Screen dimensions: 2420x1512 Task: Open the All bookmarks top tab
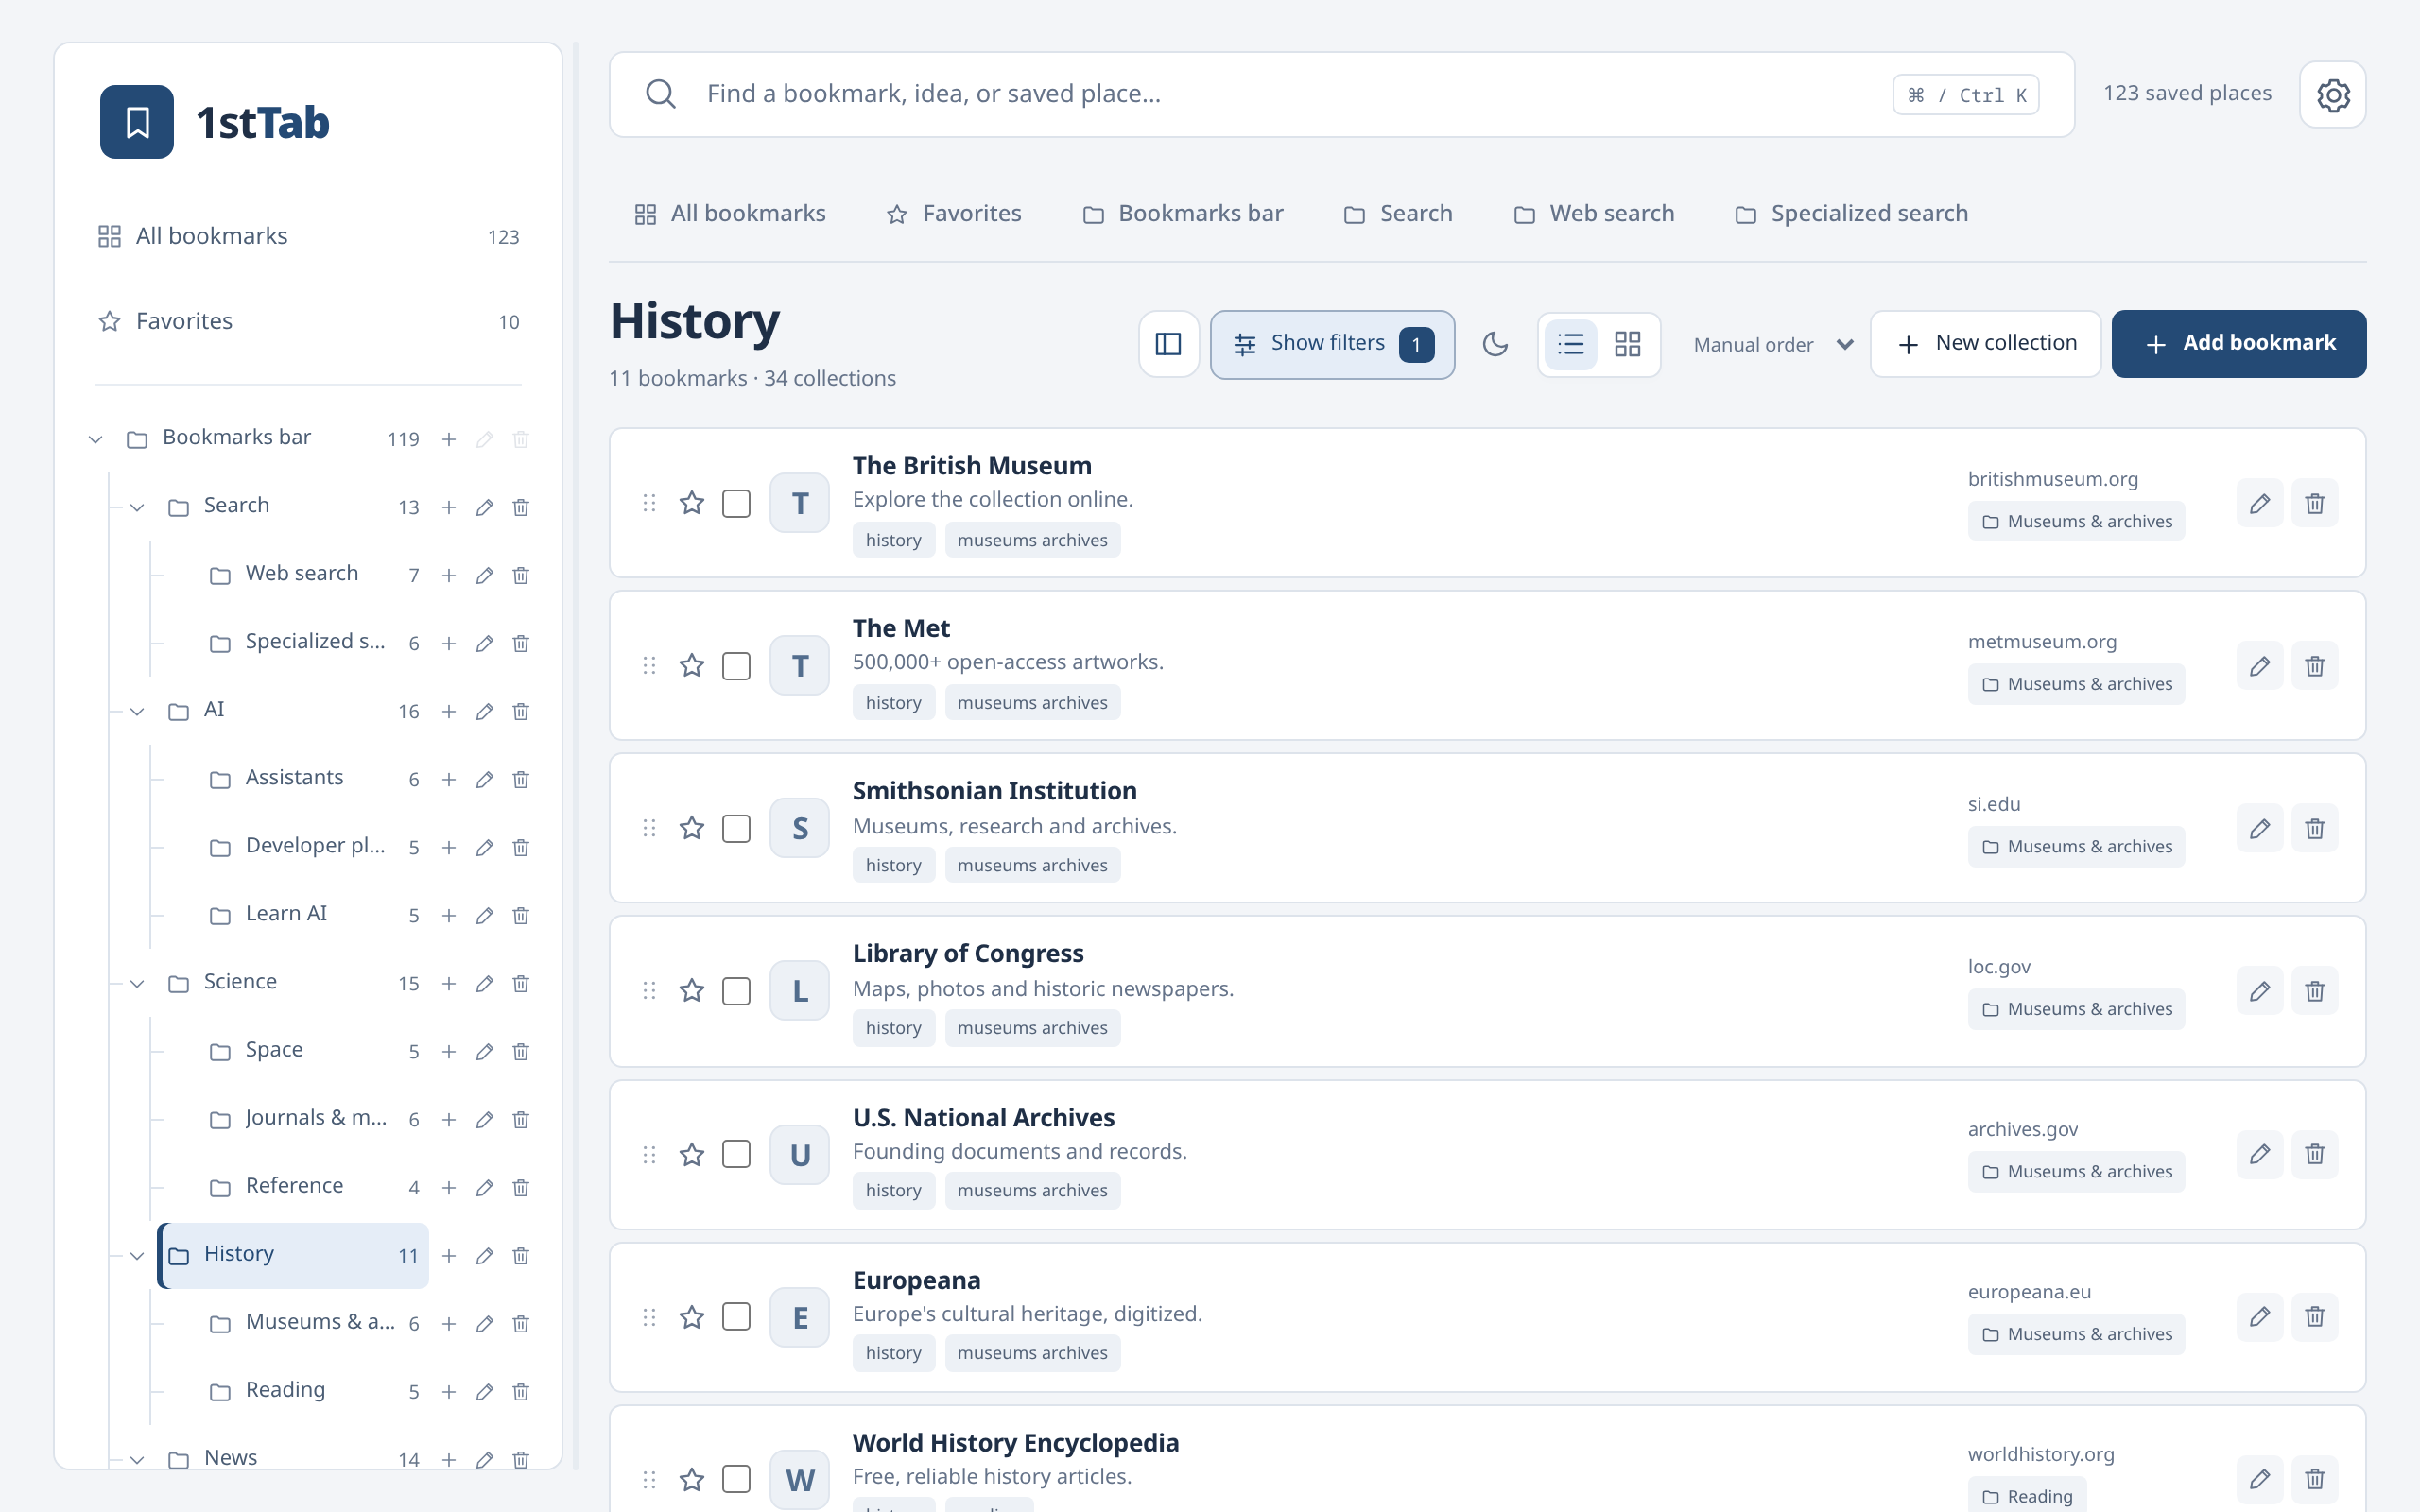(730, 214)
